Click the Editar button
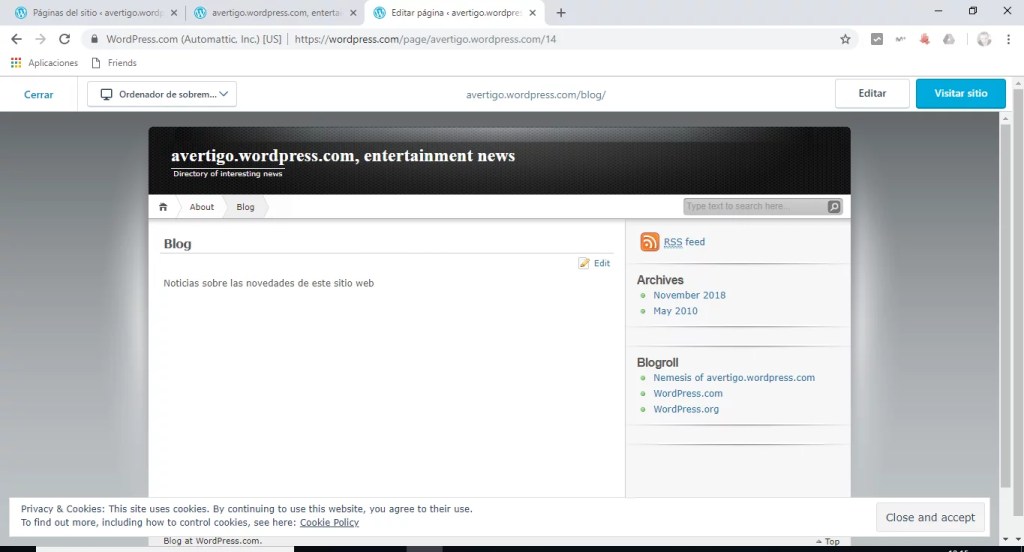Screen dimensions: 1024x552 [872, 93]
